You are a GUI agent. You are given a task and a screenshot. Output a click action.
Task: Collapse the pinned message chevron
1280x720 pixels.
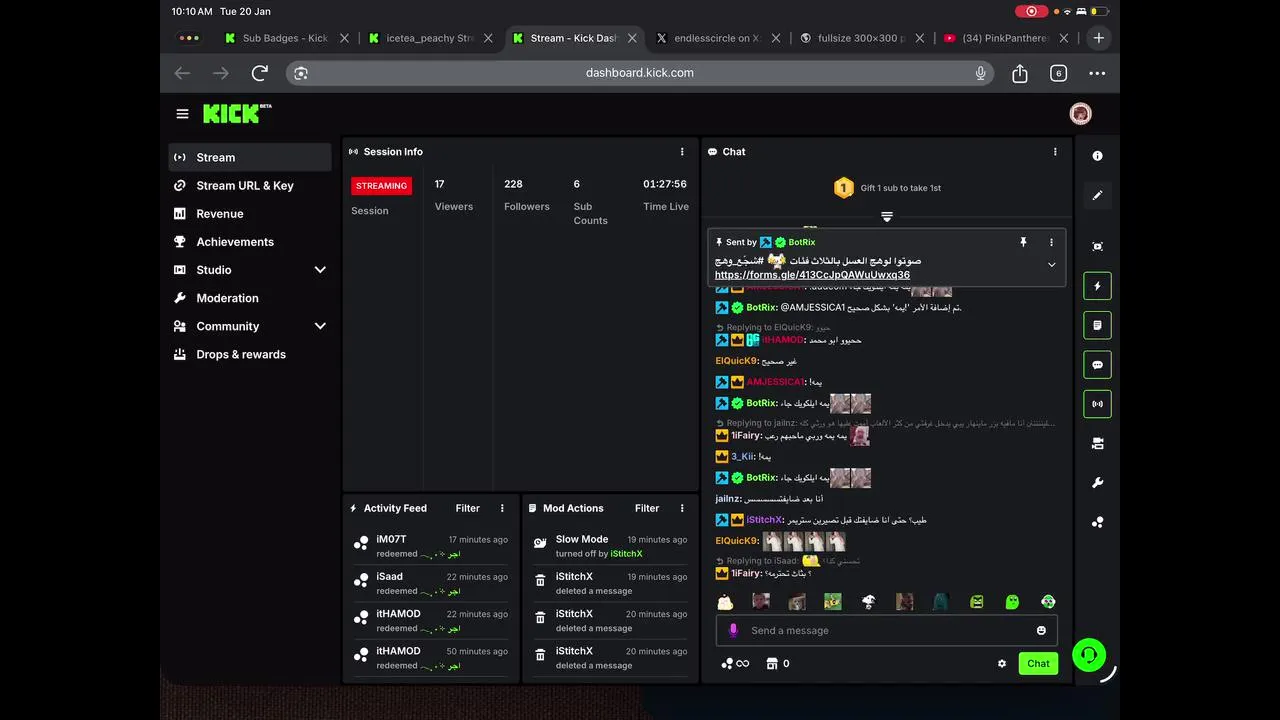(1051, 265)
